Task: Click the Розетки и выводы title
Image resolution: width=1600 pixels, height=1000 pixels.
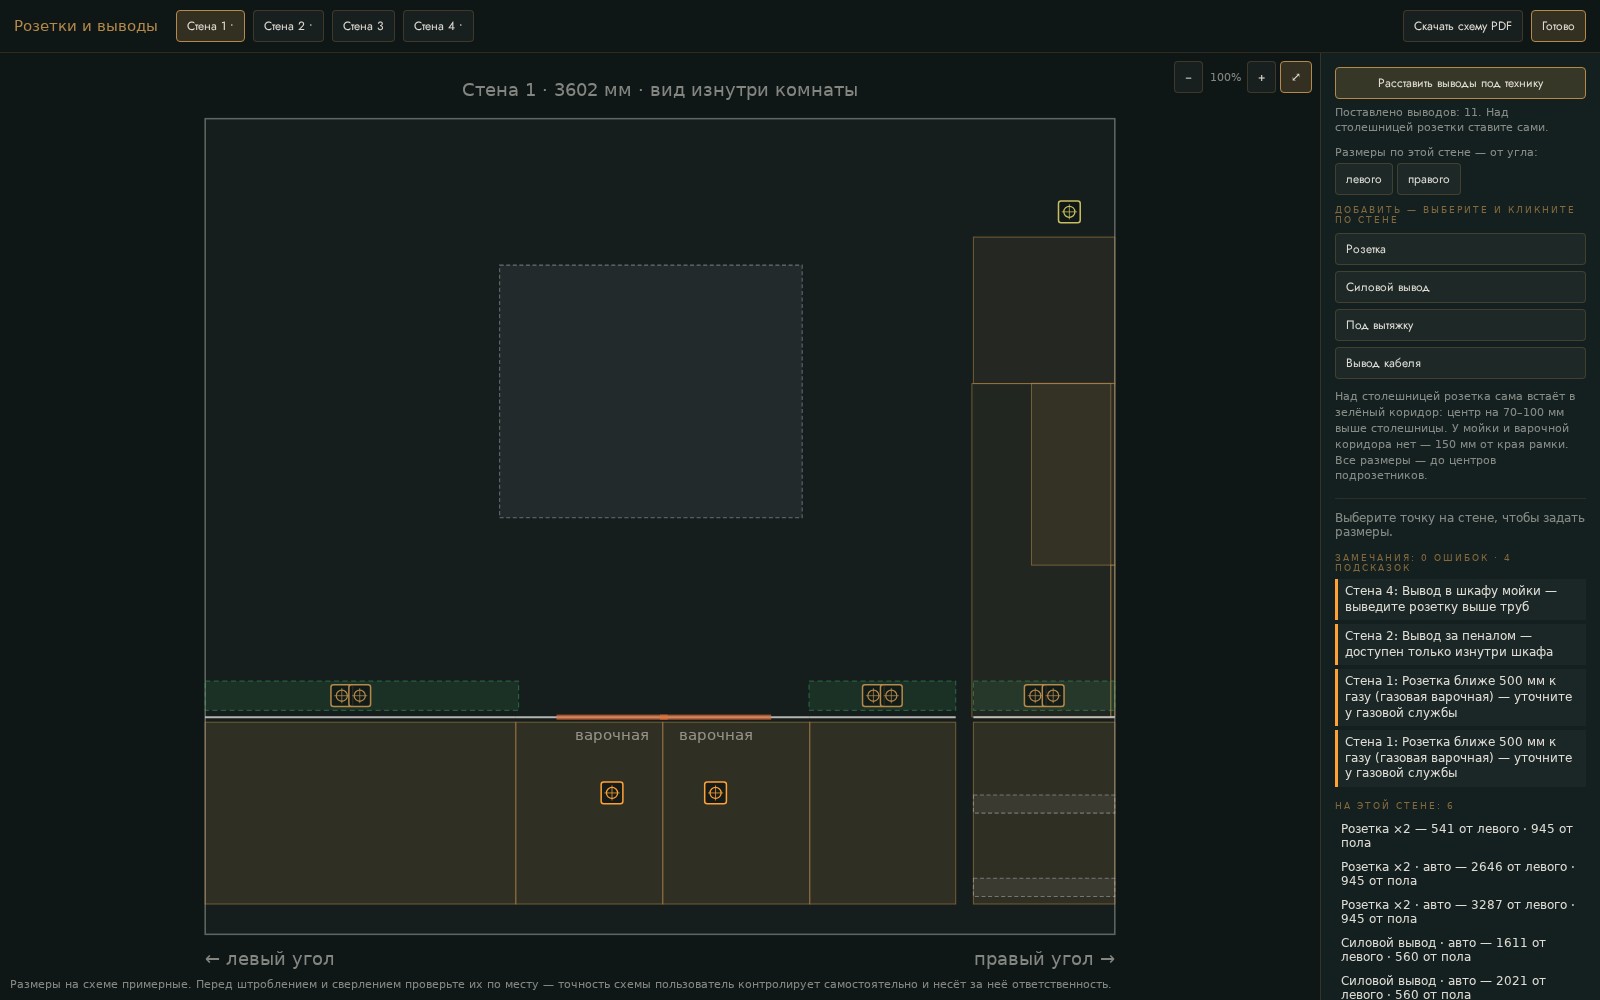Action: tap(86, 26)
